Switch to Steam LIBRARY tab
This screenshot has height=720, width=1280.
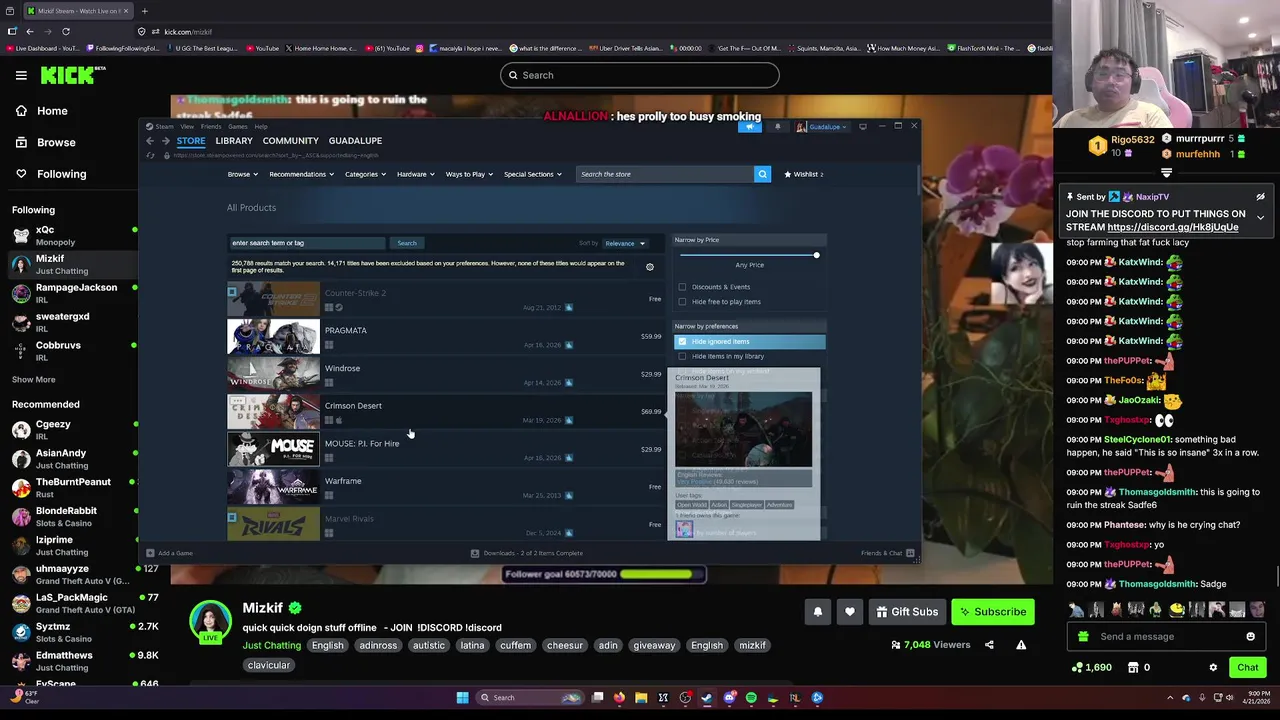(234, 141)
